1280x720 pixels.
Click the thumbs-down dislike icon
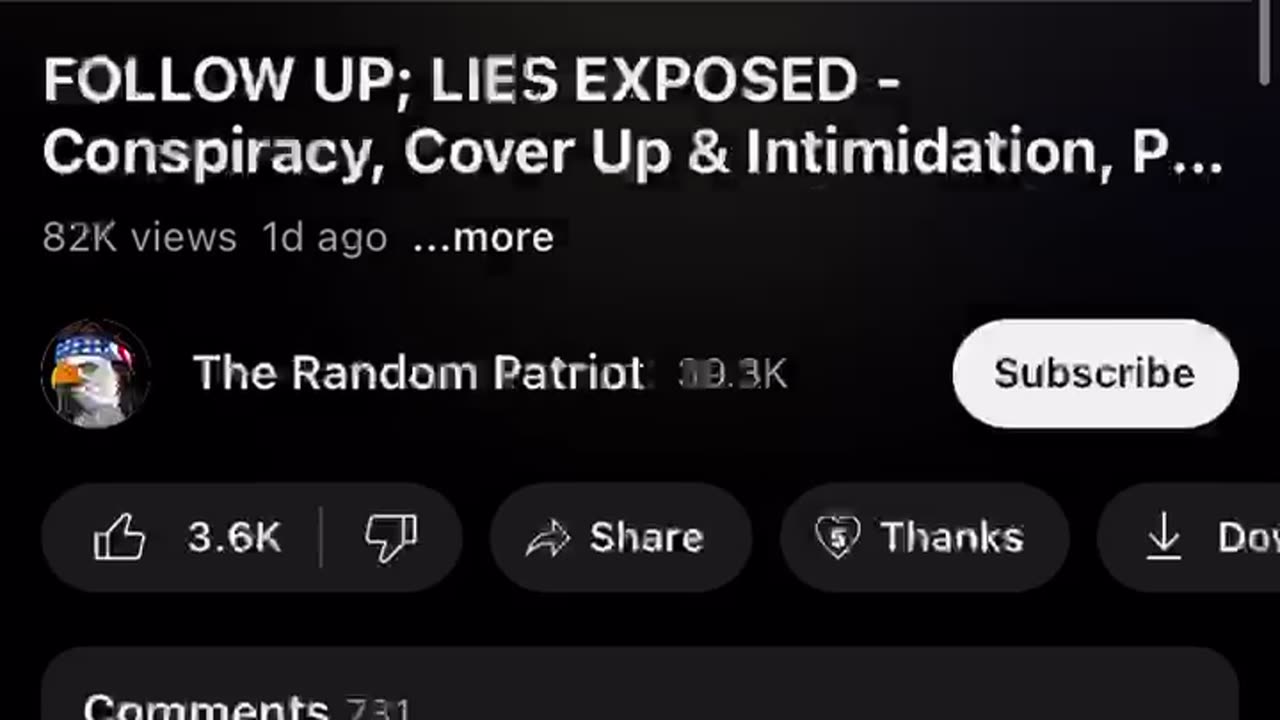click(391, 538)
